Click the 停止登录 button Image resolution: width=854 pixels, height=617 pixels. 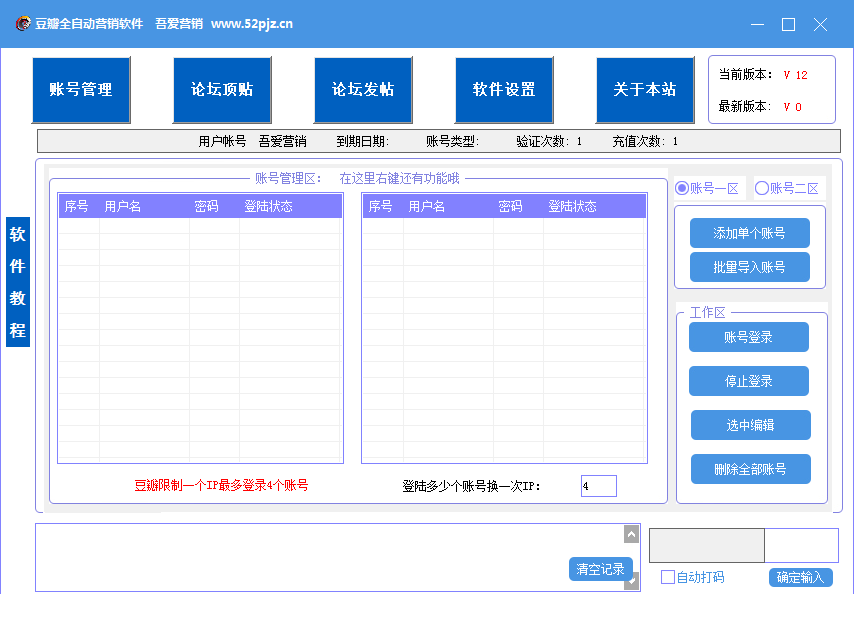pyautogui.click(x=749, y=381)
